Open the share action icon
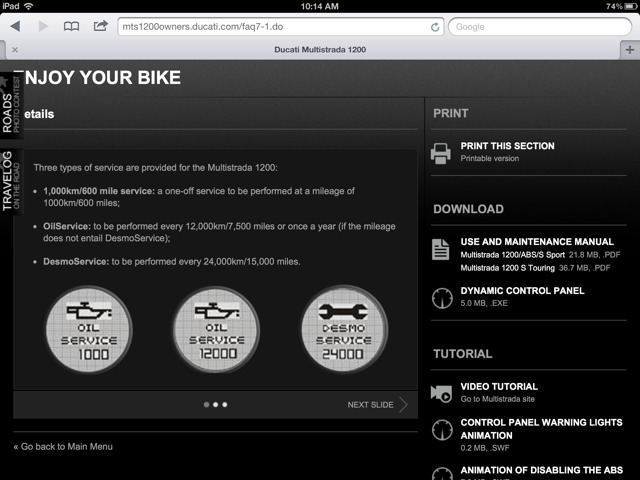Image resolution: width=640 pixels, height=480 pixels. click(x=101, y=26)
